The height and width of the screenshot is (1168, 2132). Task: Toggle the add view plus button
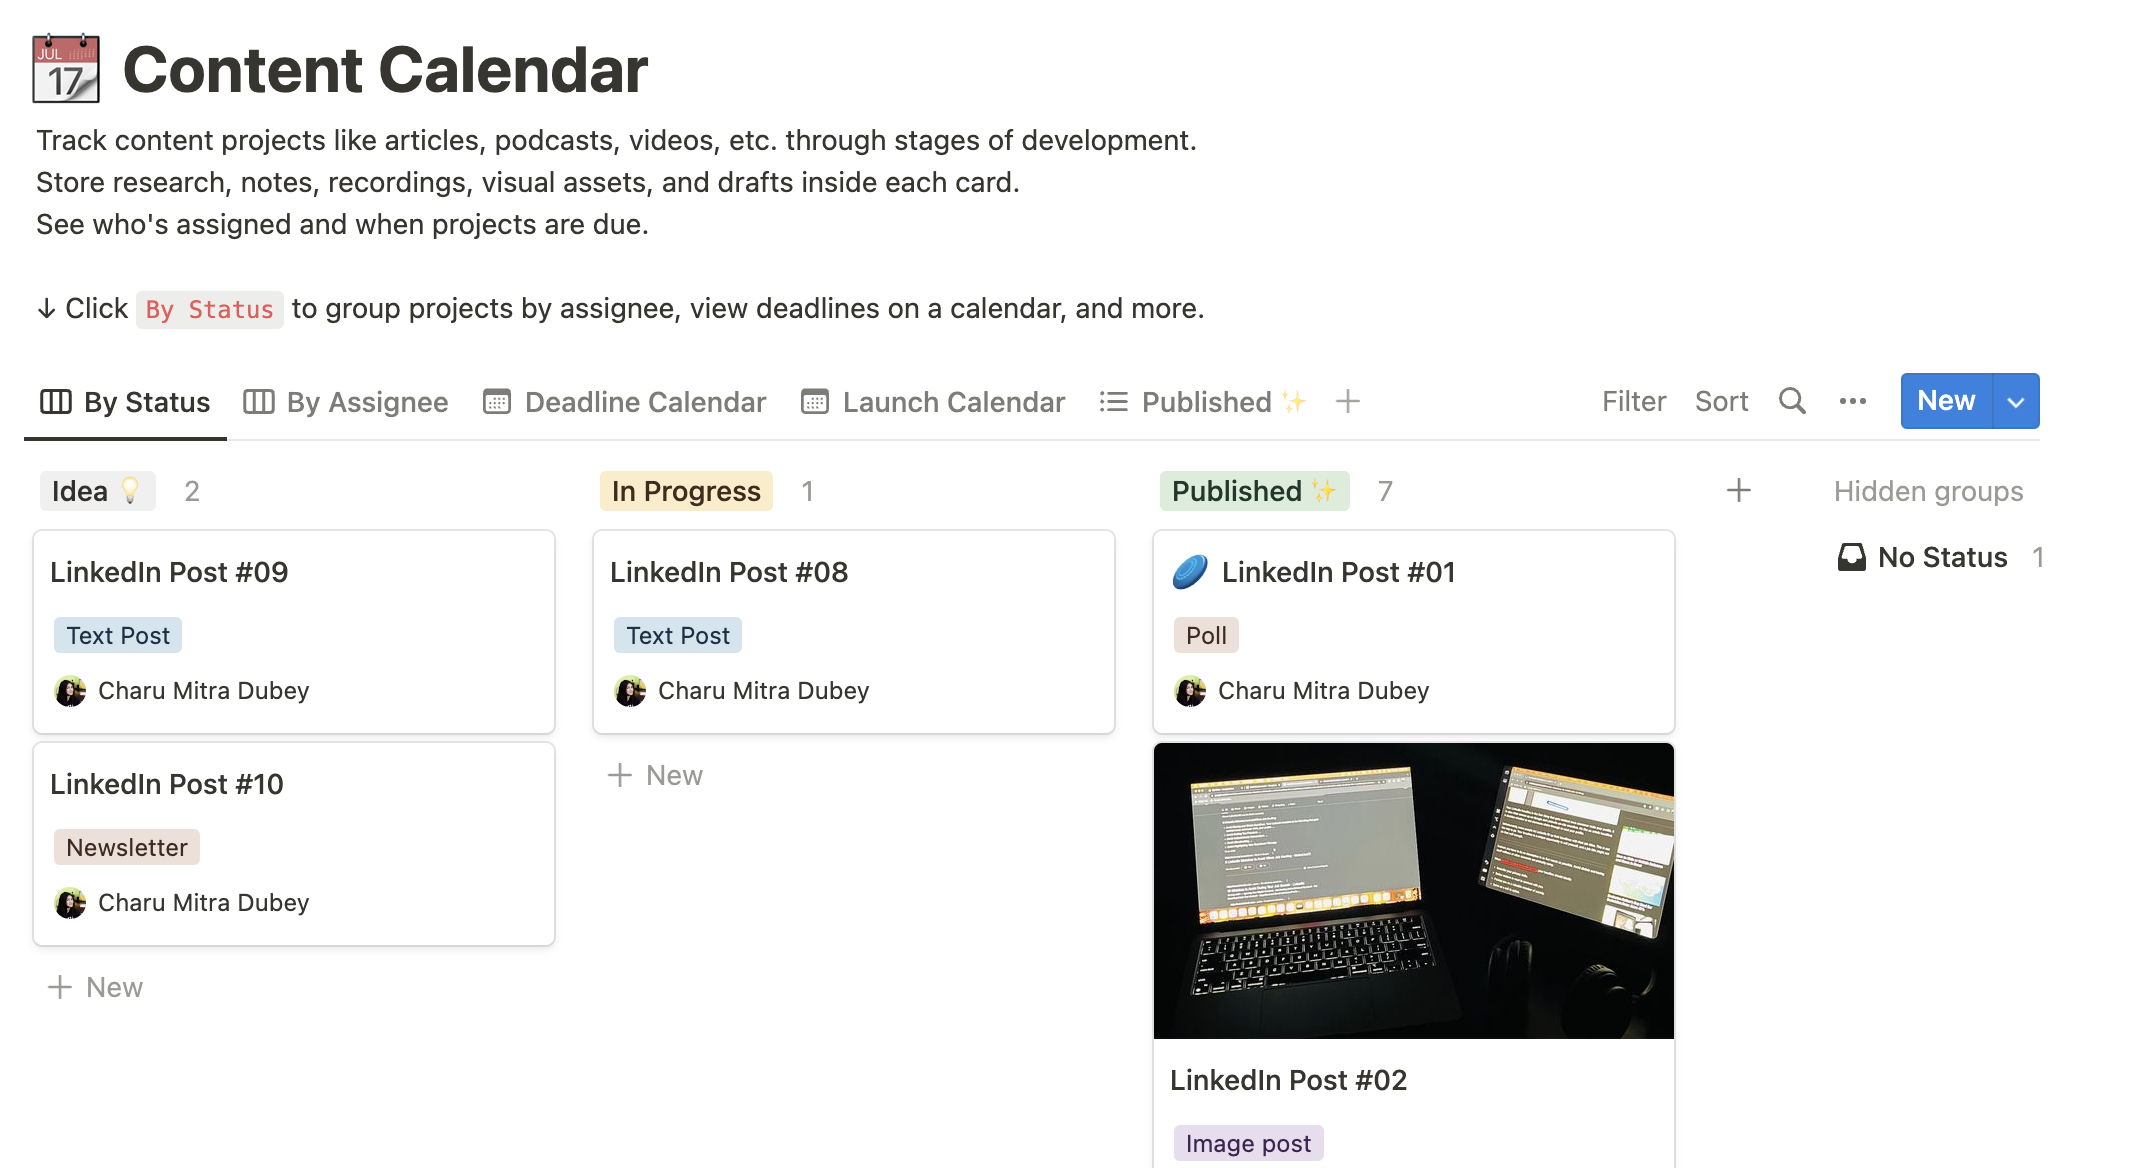tap(1348, 400)
